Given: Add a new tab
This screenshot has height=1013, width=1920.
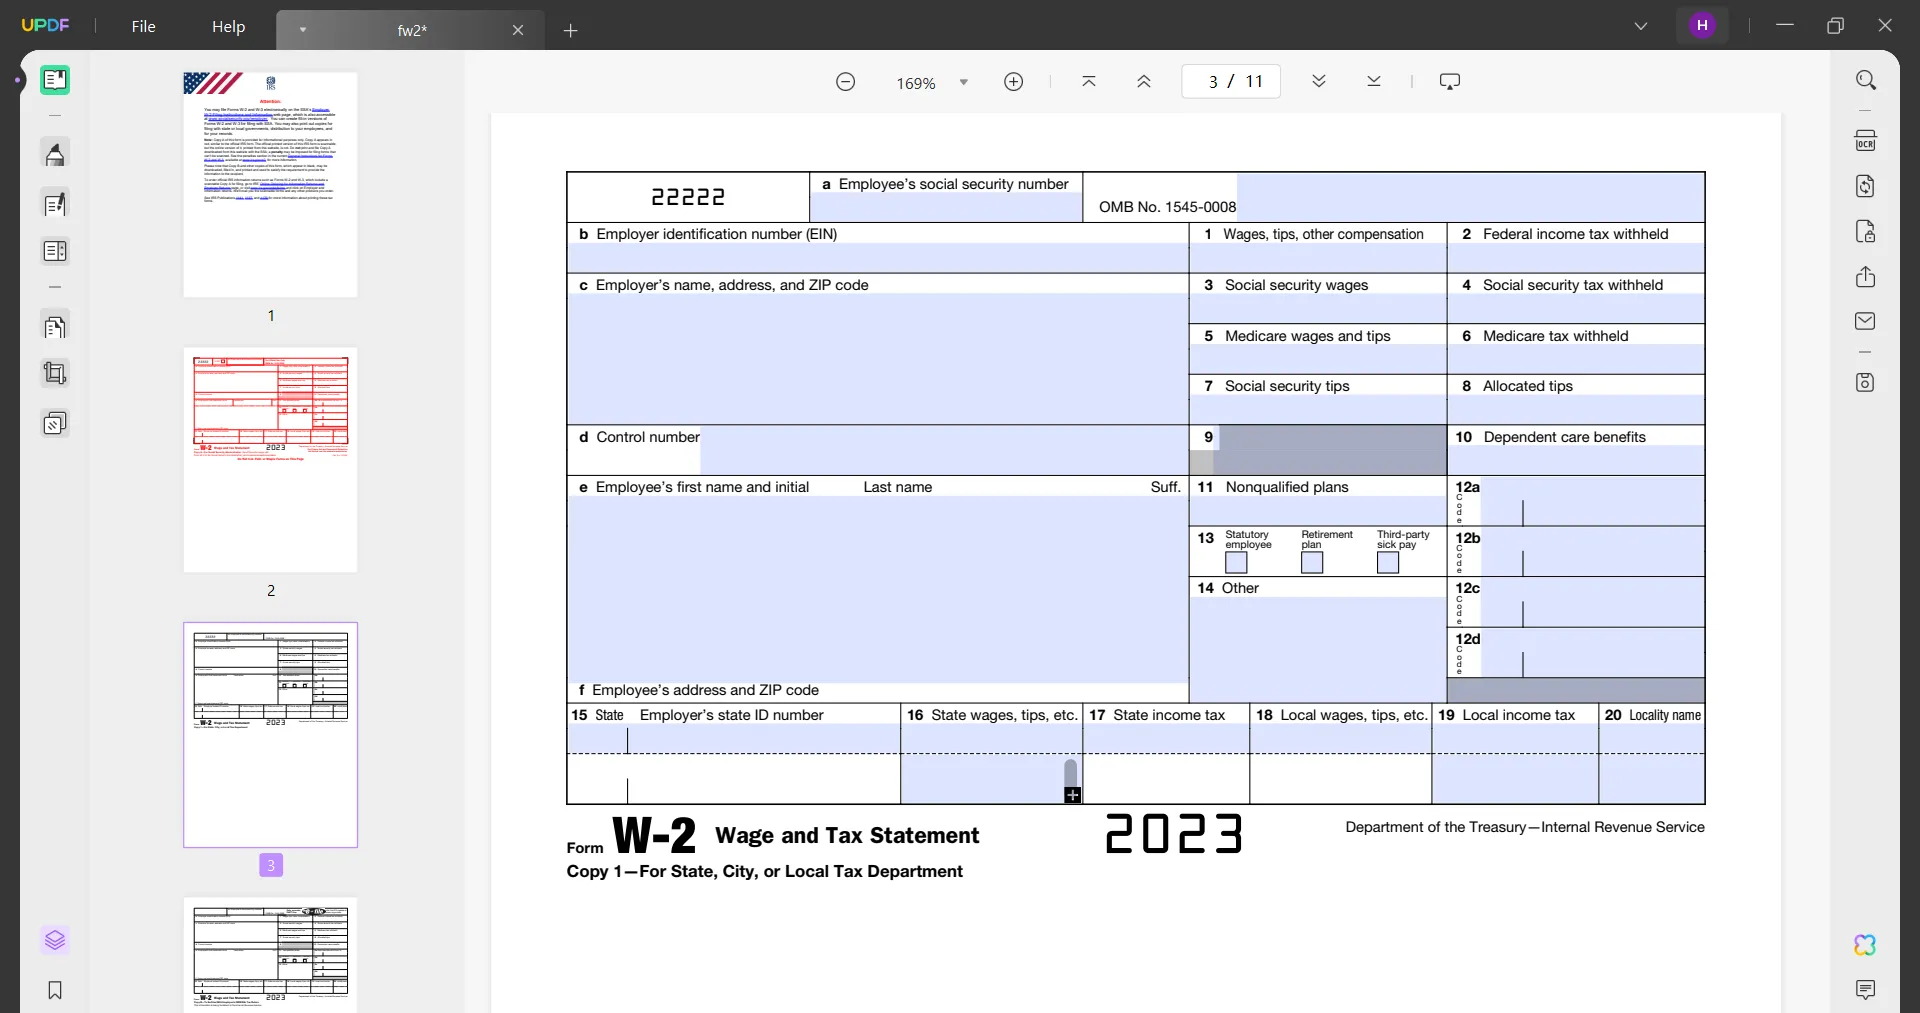Looking at the screenshot, I should coord(571,31).
